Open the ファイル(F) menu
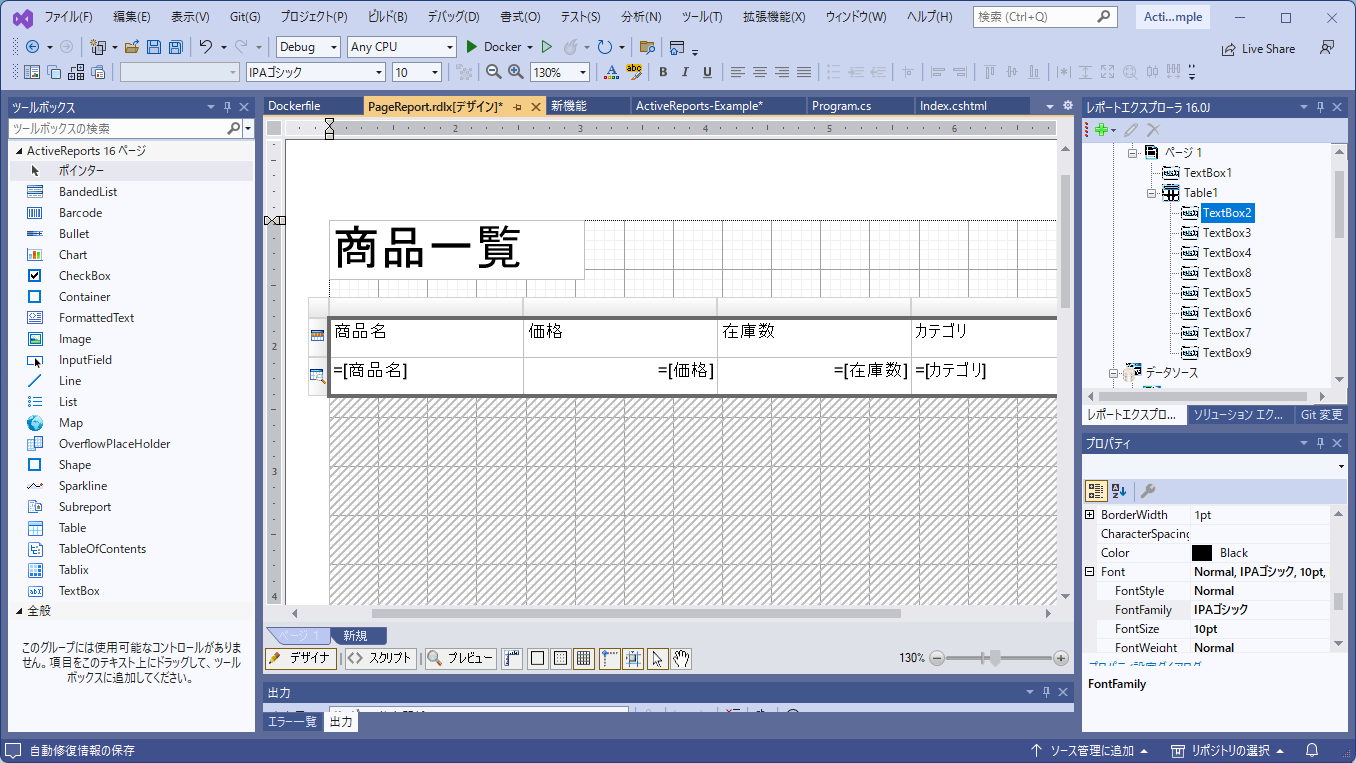1356x763 pixels. (x=69, y=17)
